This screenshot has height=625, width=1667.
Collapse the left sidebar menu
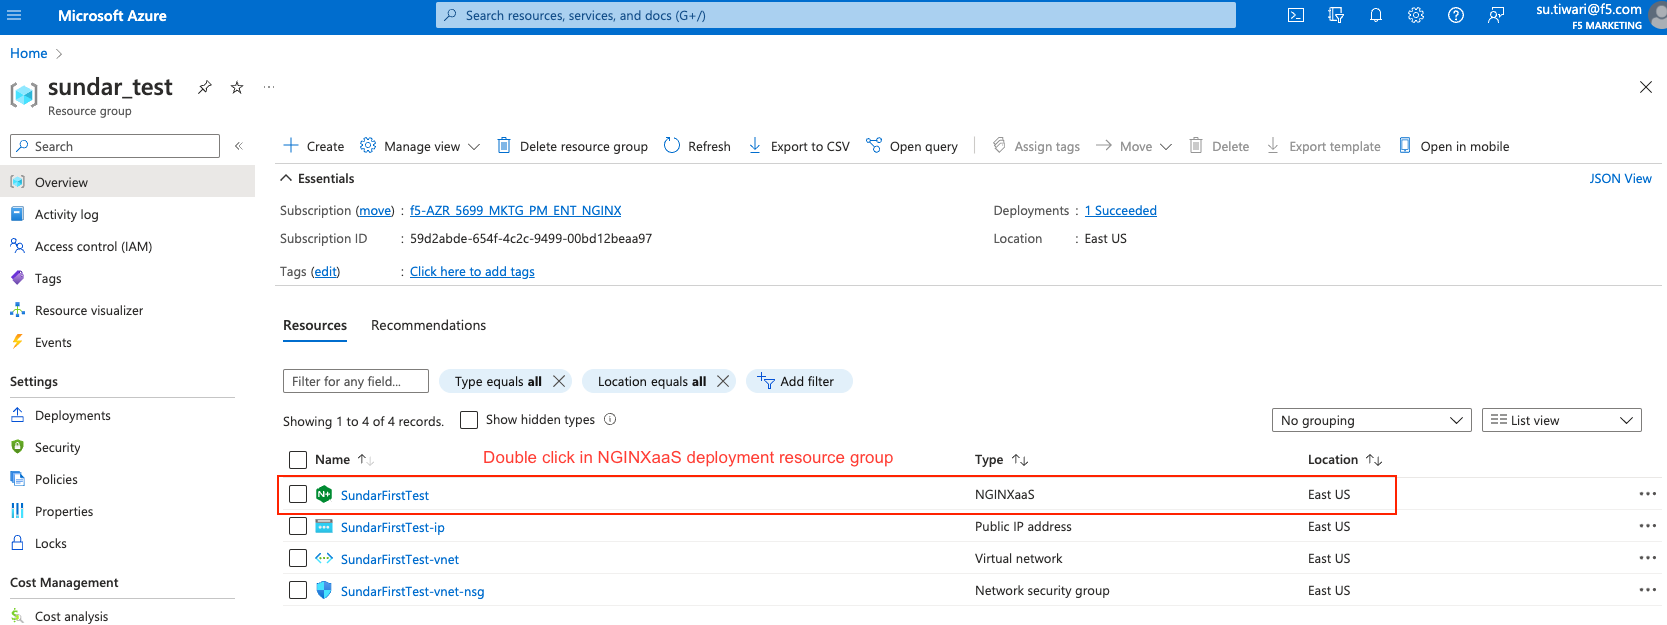click(239, 146)
